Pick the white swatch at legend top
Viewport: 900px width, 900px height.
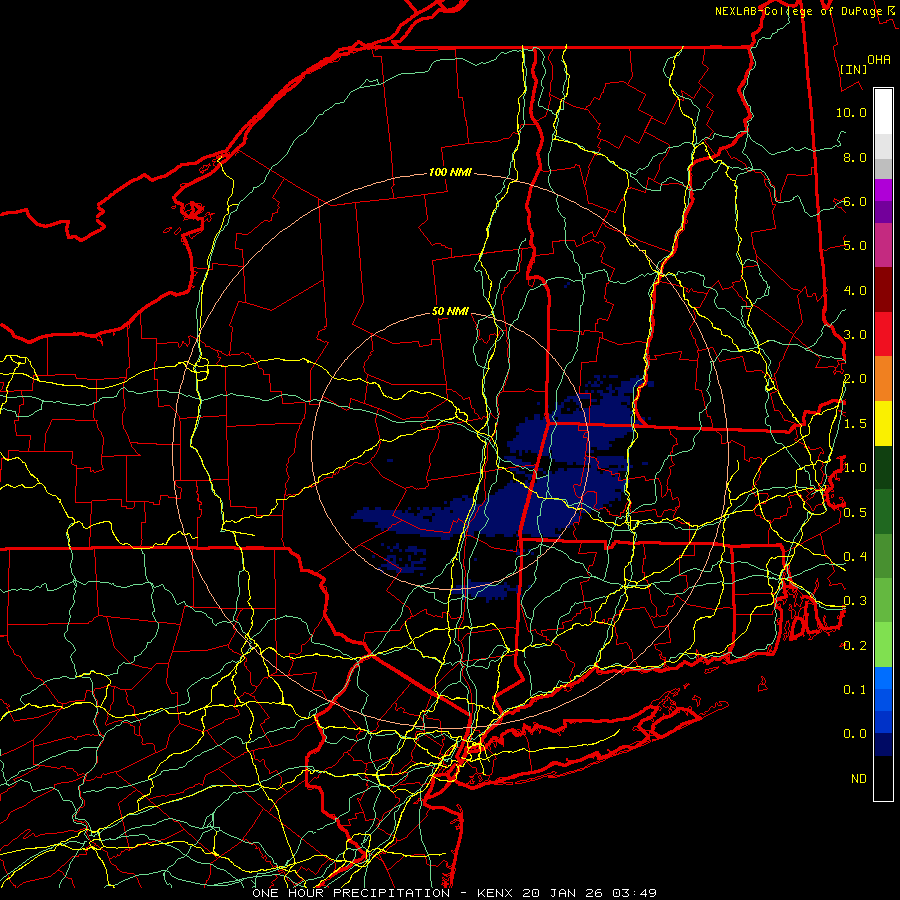(x=883, y=112)
